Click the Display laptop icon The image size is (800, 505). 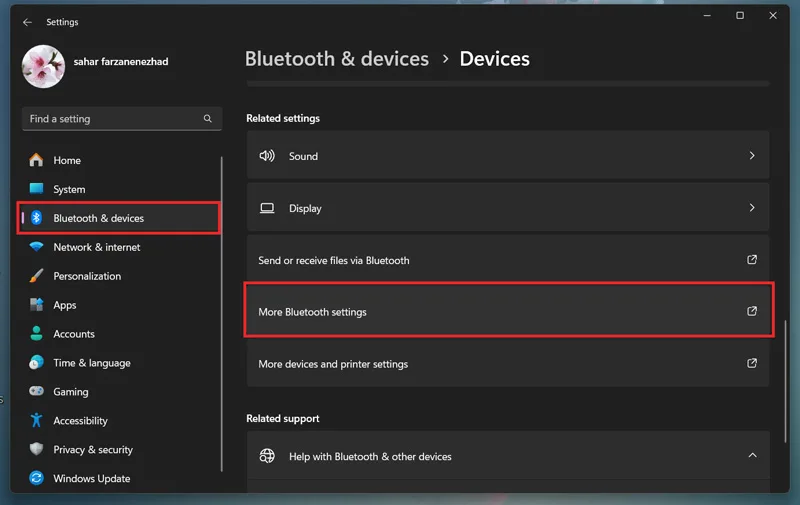pyautogui.click(x=267, y=208)
